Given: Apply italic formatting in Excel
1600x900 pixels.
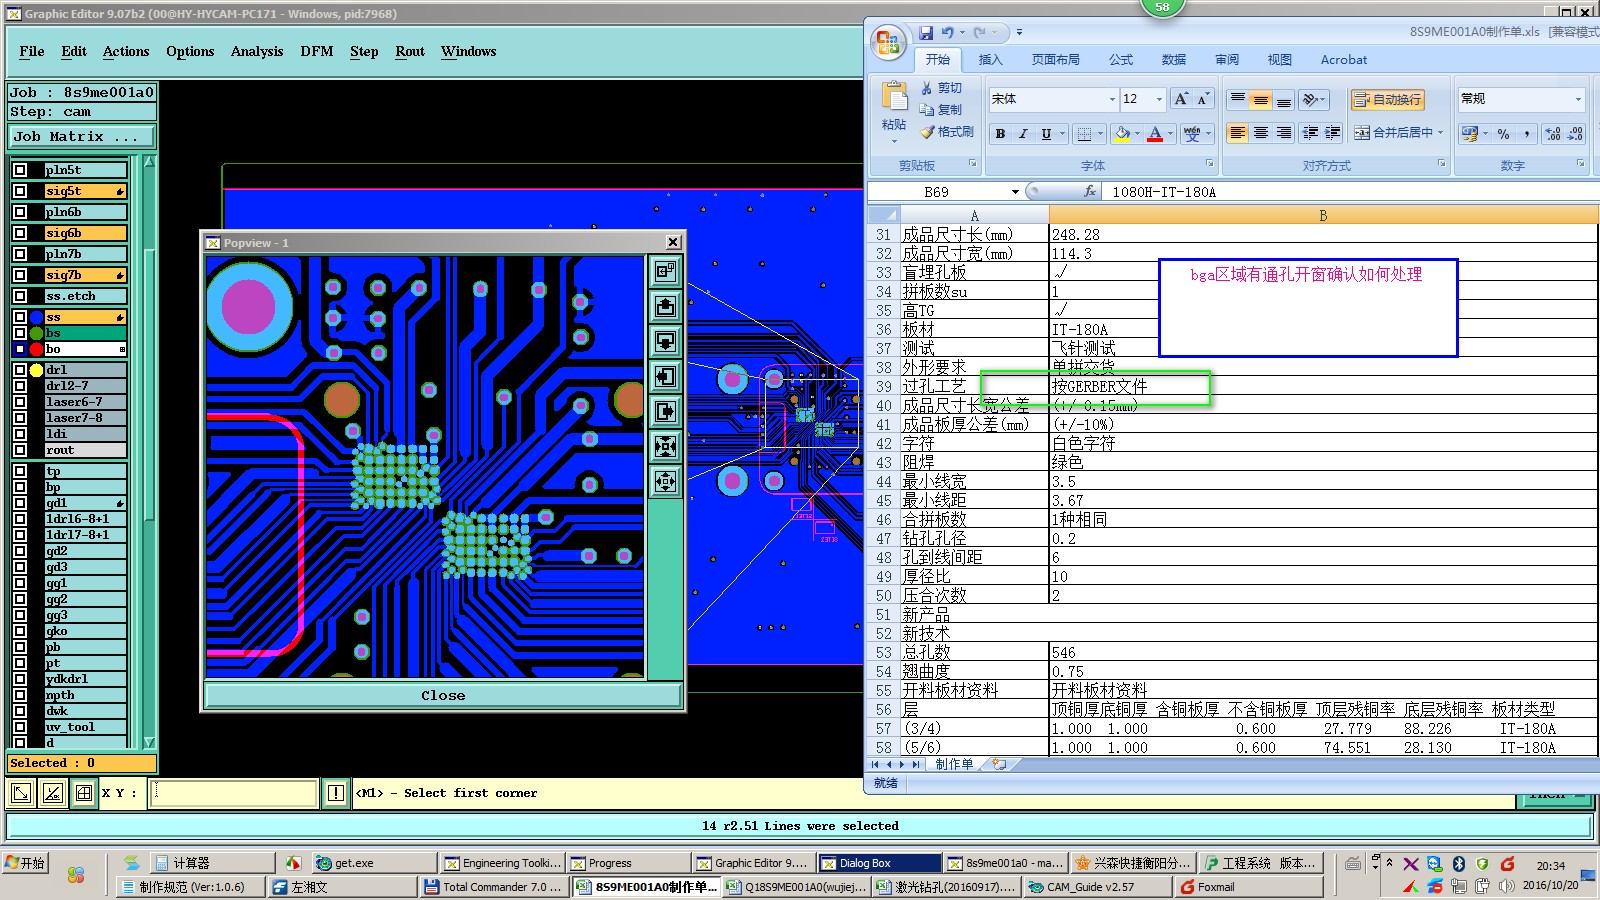Looking at the screenshot, I should tap(1023, 133).
